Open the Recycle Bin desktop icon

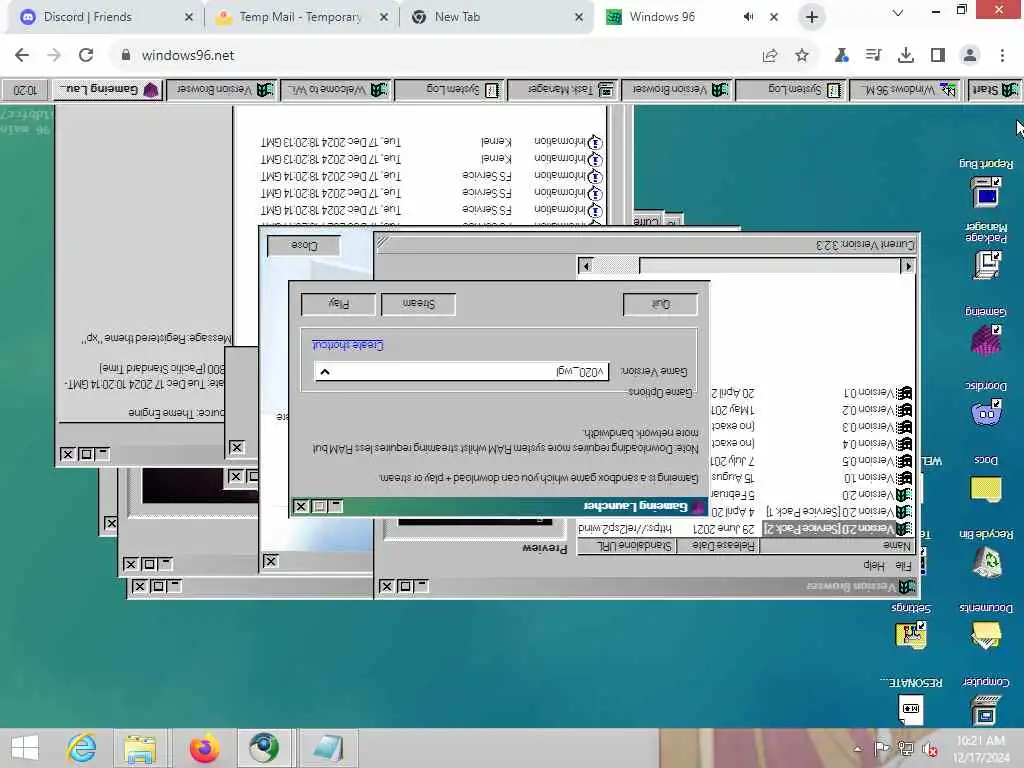985,562
